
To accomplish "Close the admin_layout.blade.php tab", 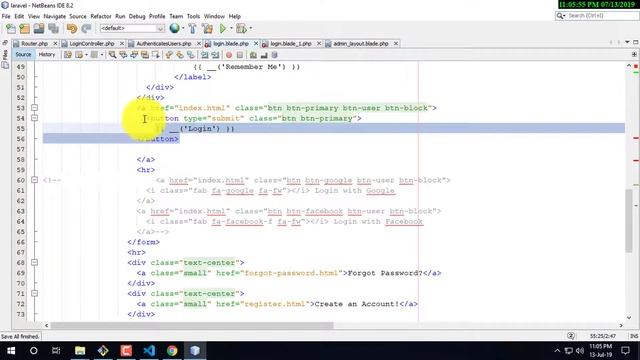I will click(x=396, y=43).
